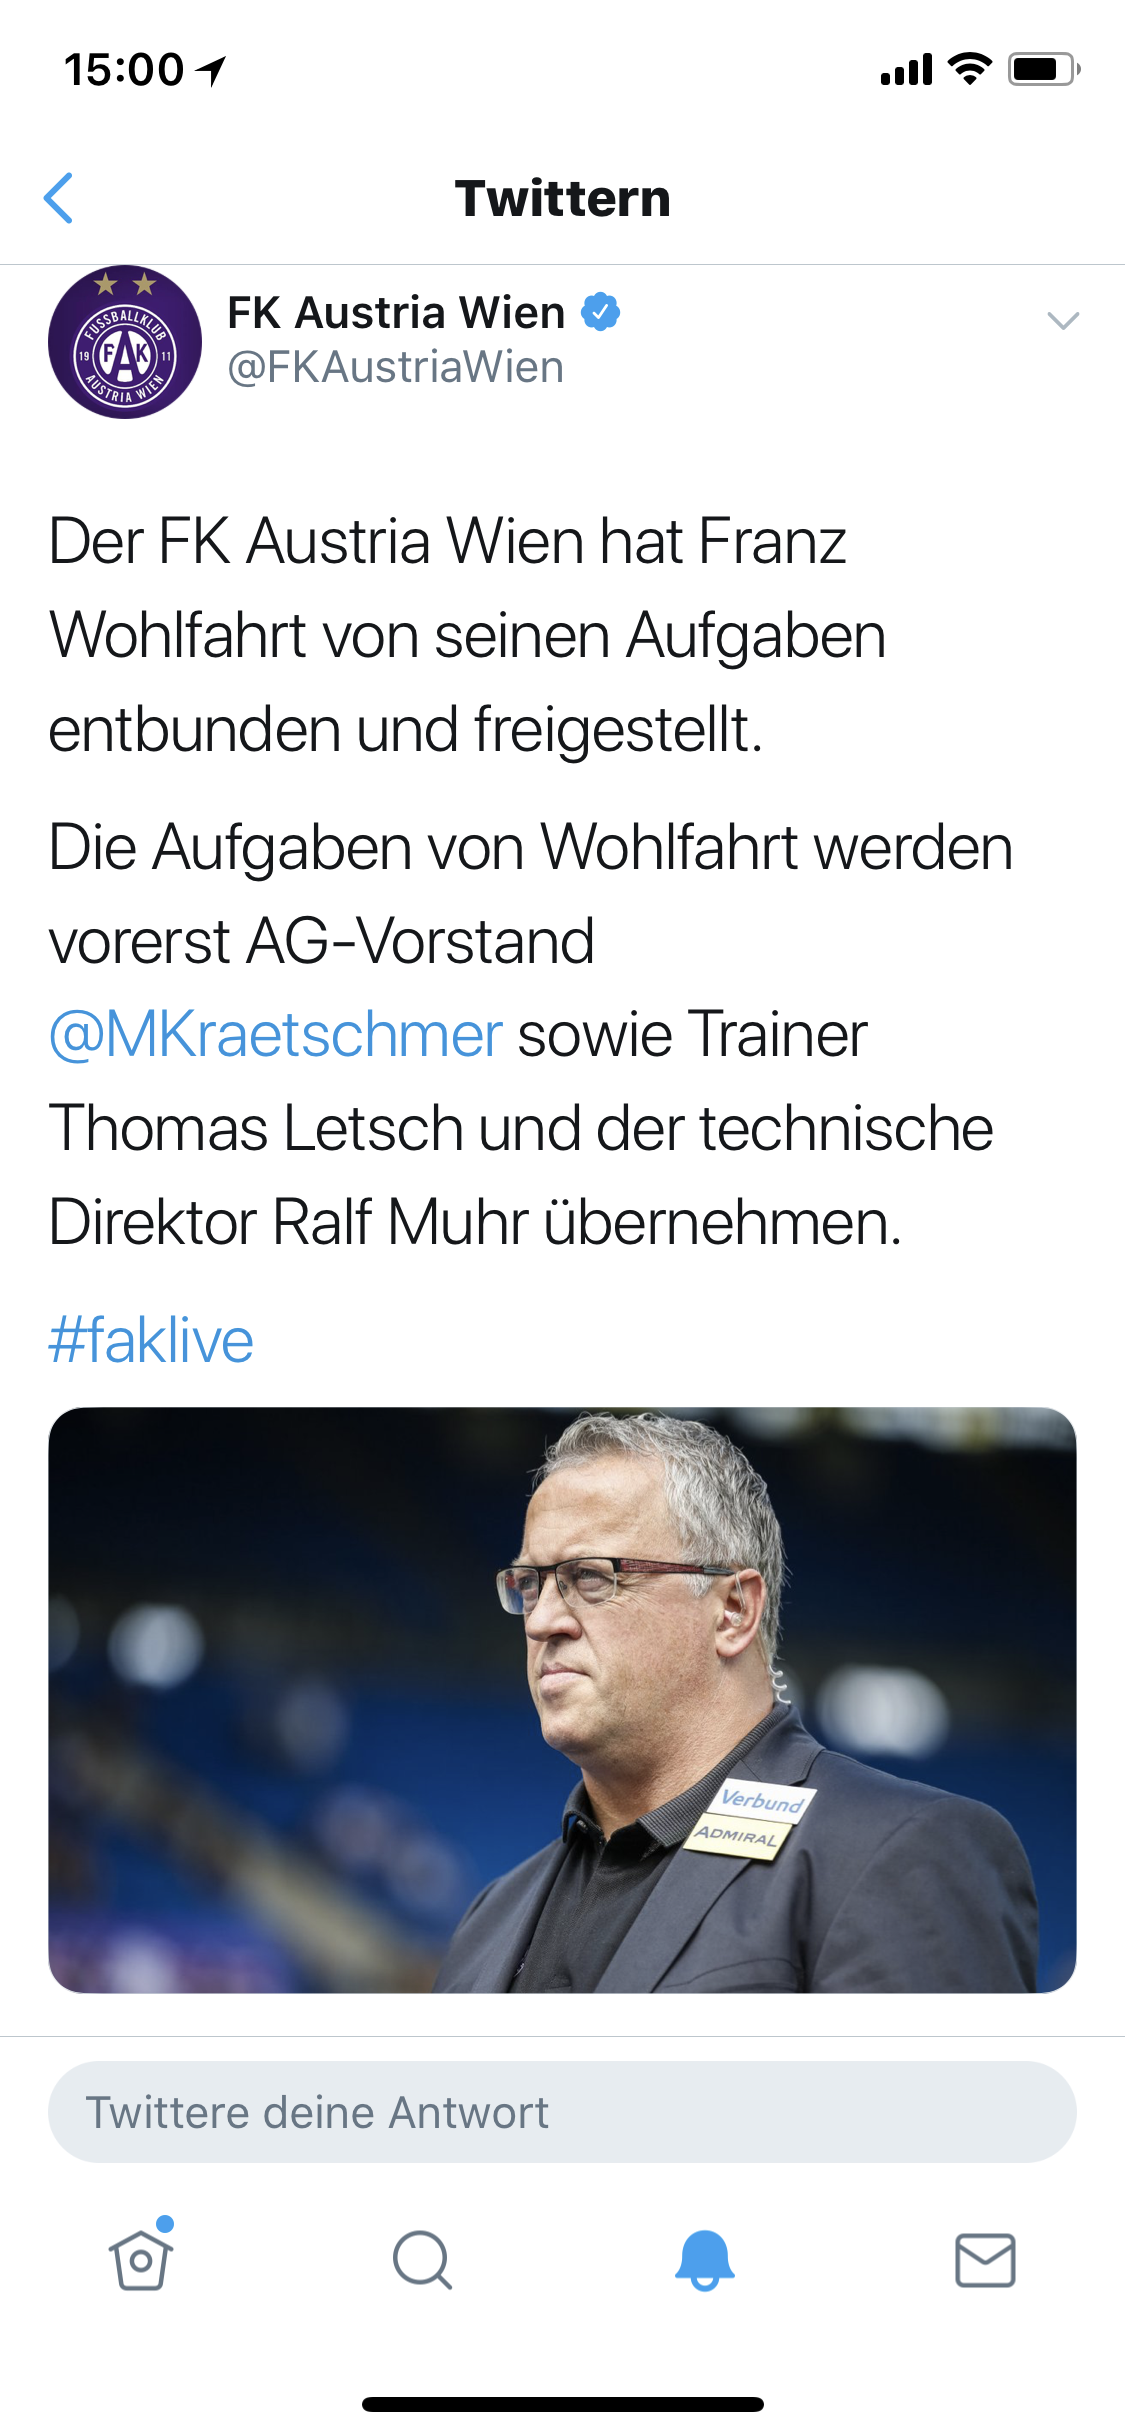Open the #faklive hashtag
Image resolution: width=1125 pixels, height=2436 pixels.
coord(151,1340)
